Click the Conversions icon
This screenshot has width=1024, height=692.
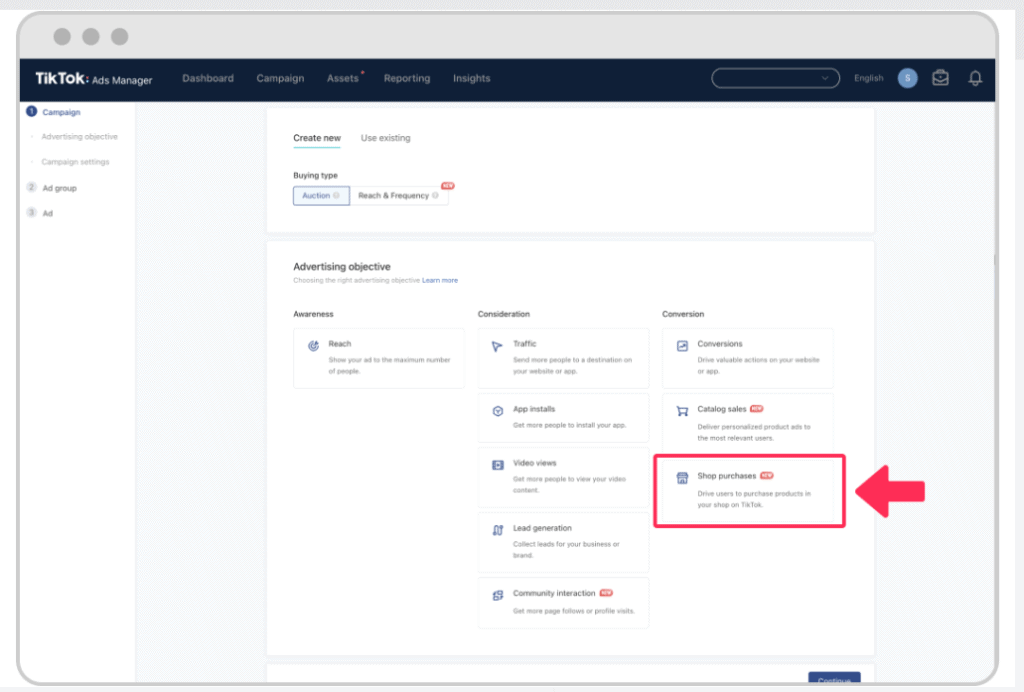pyautogui.click(x=682, y=346)
